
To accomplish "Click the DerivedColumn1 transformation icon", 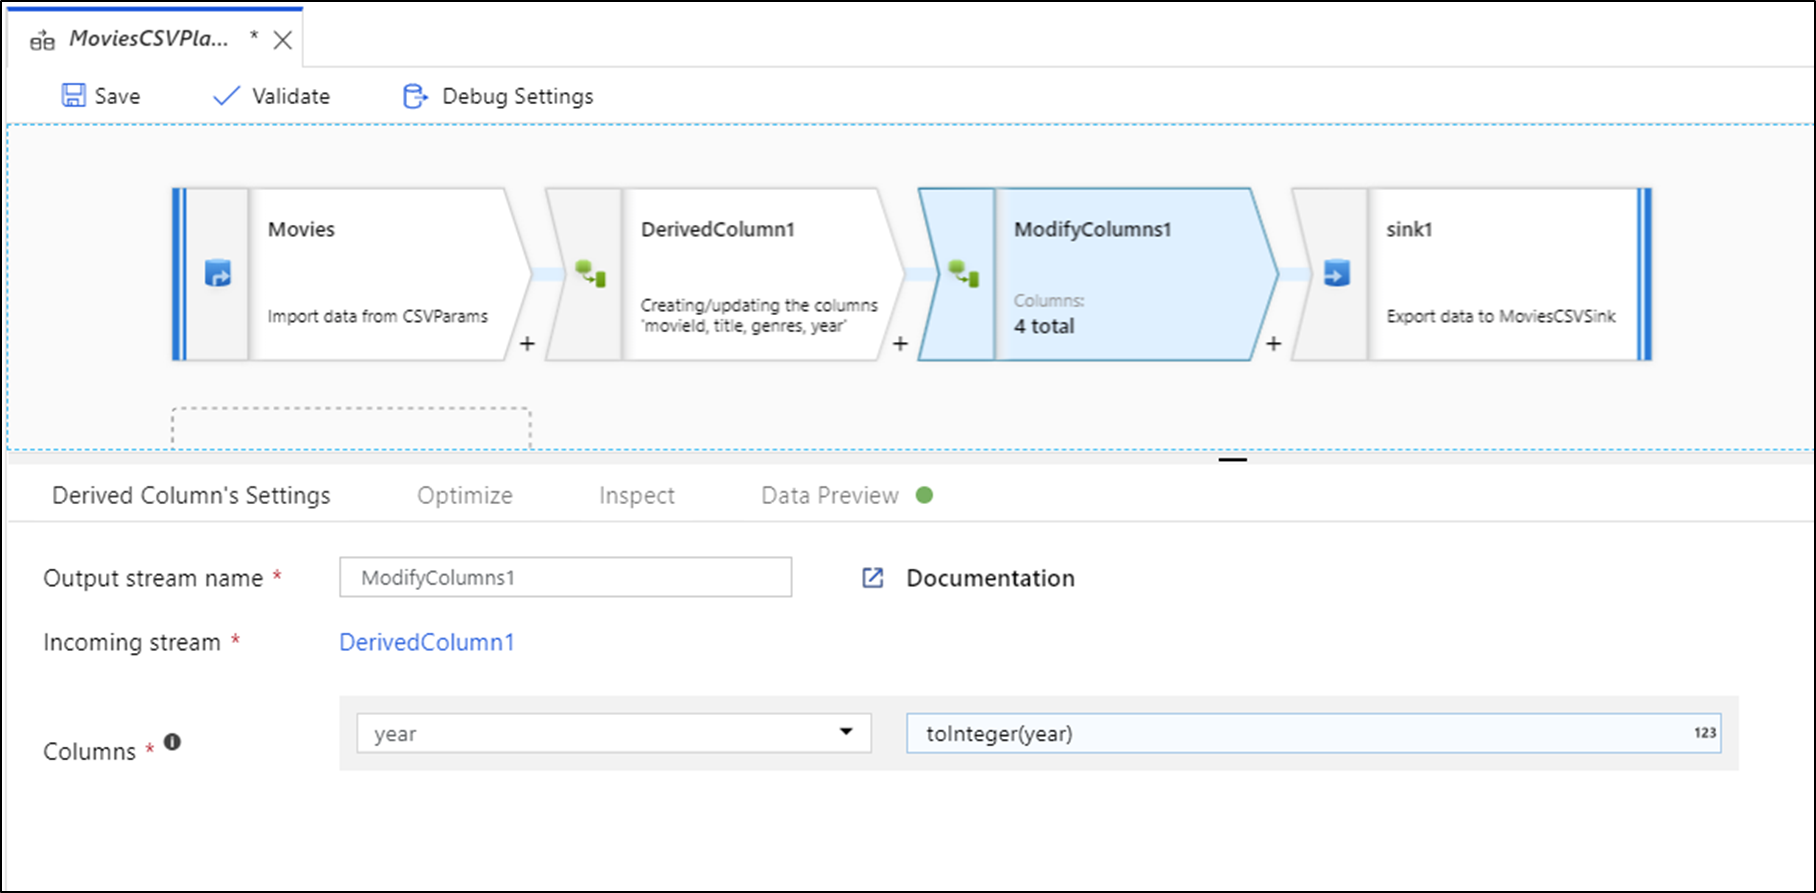I will (590, 273).
